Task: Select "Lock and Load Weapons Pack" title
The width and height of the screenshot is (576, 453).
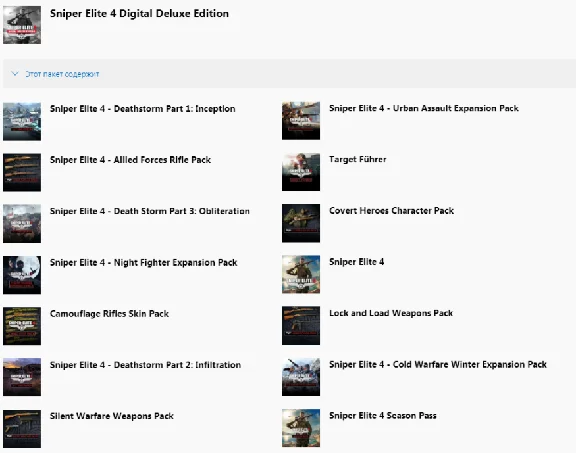Action: tap(391, 313)
